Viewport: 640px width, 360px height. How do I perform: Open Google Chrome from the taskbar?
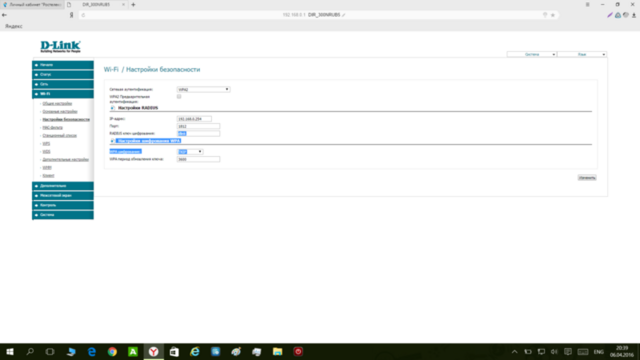click(112, 351)
